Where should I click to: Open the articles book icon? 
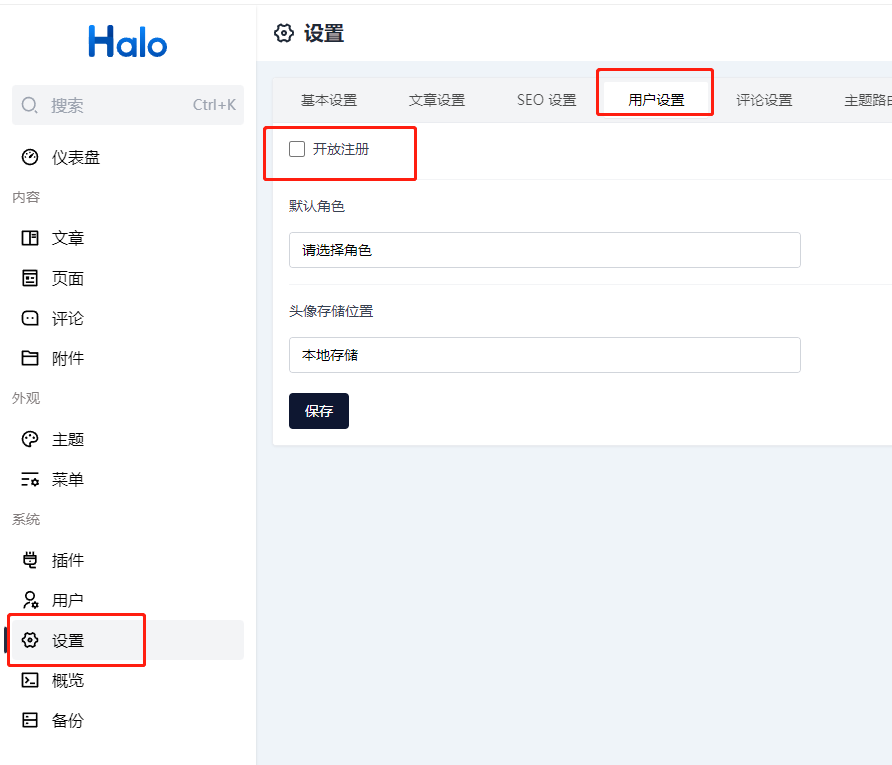[x=30, y=238]
